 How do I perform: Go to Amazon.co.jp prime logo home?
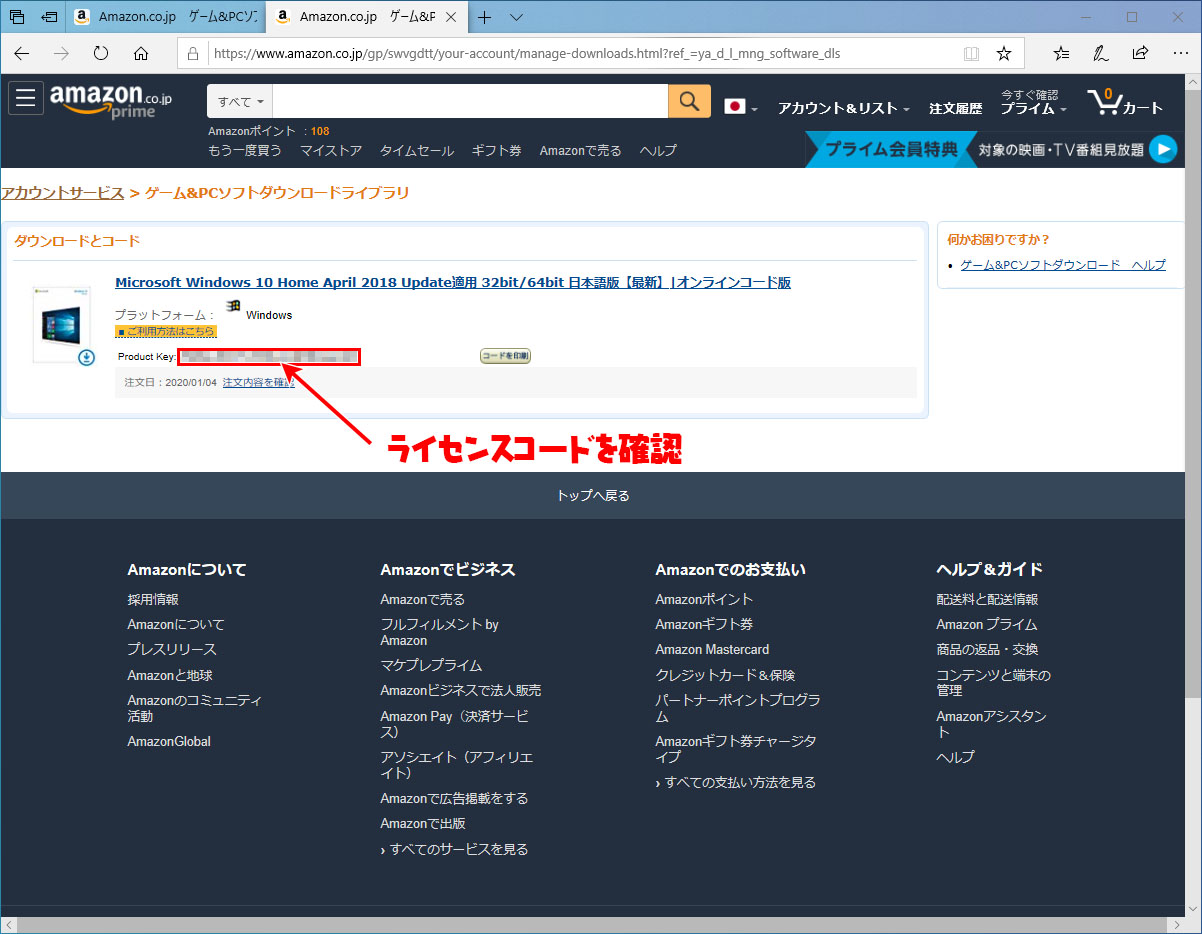(110, 101)
